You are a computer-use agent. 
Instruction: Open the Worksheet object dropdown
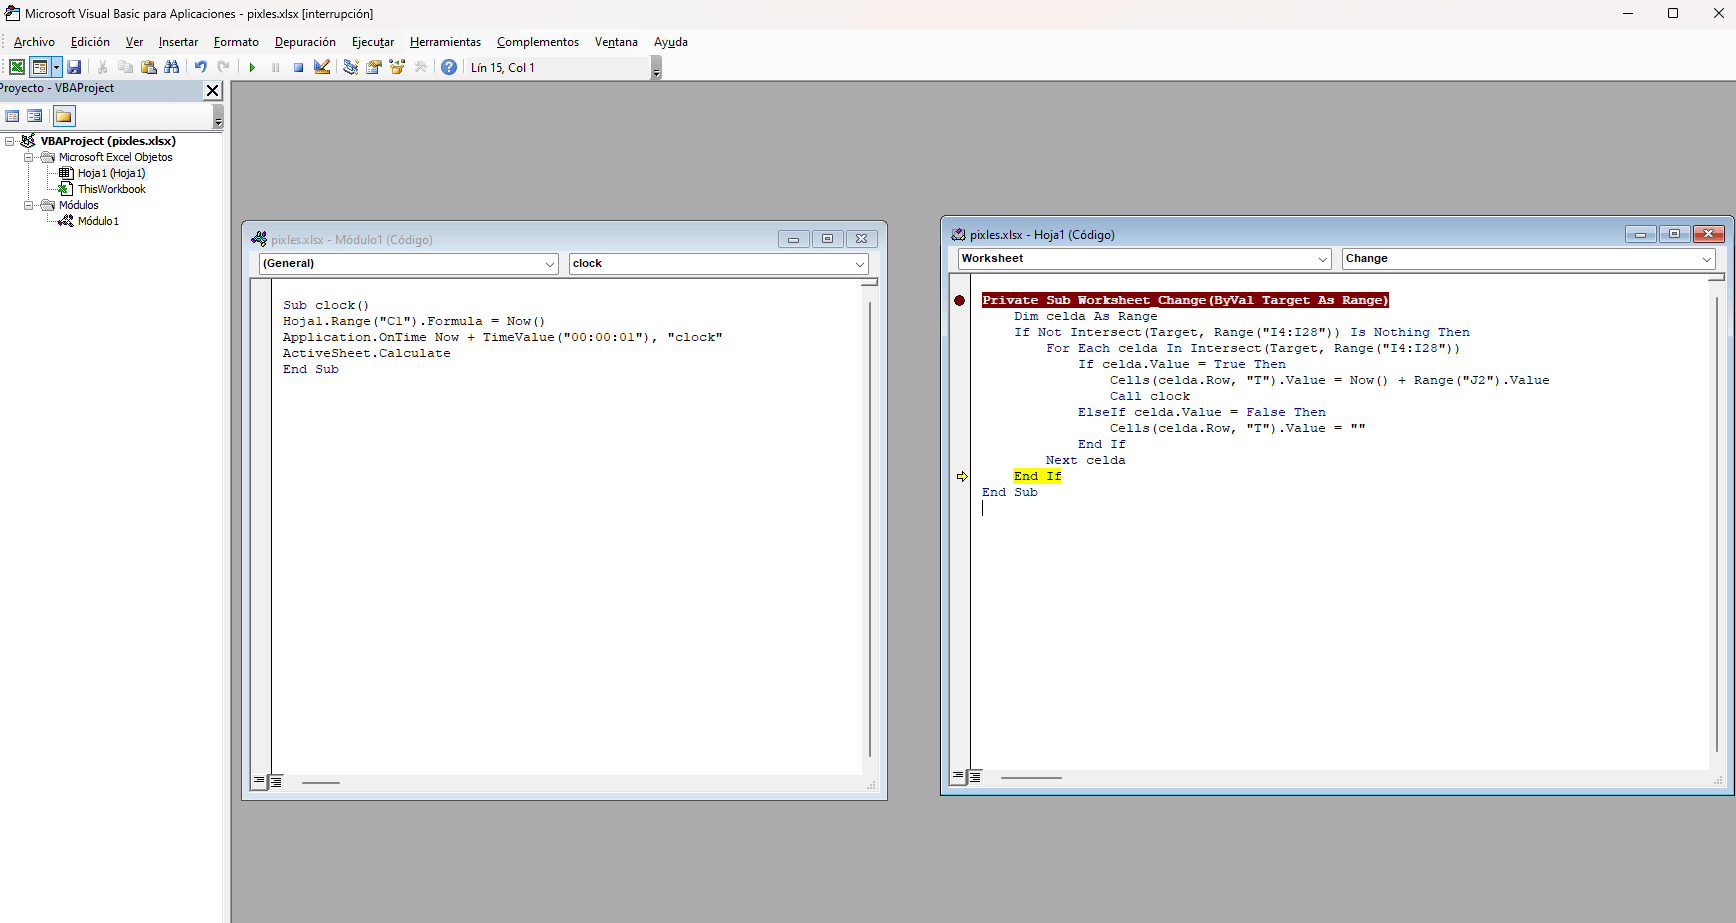coord(1322,259)
